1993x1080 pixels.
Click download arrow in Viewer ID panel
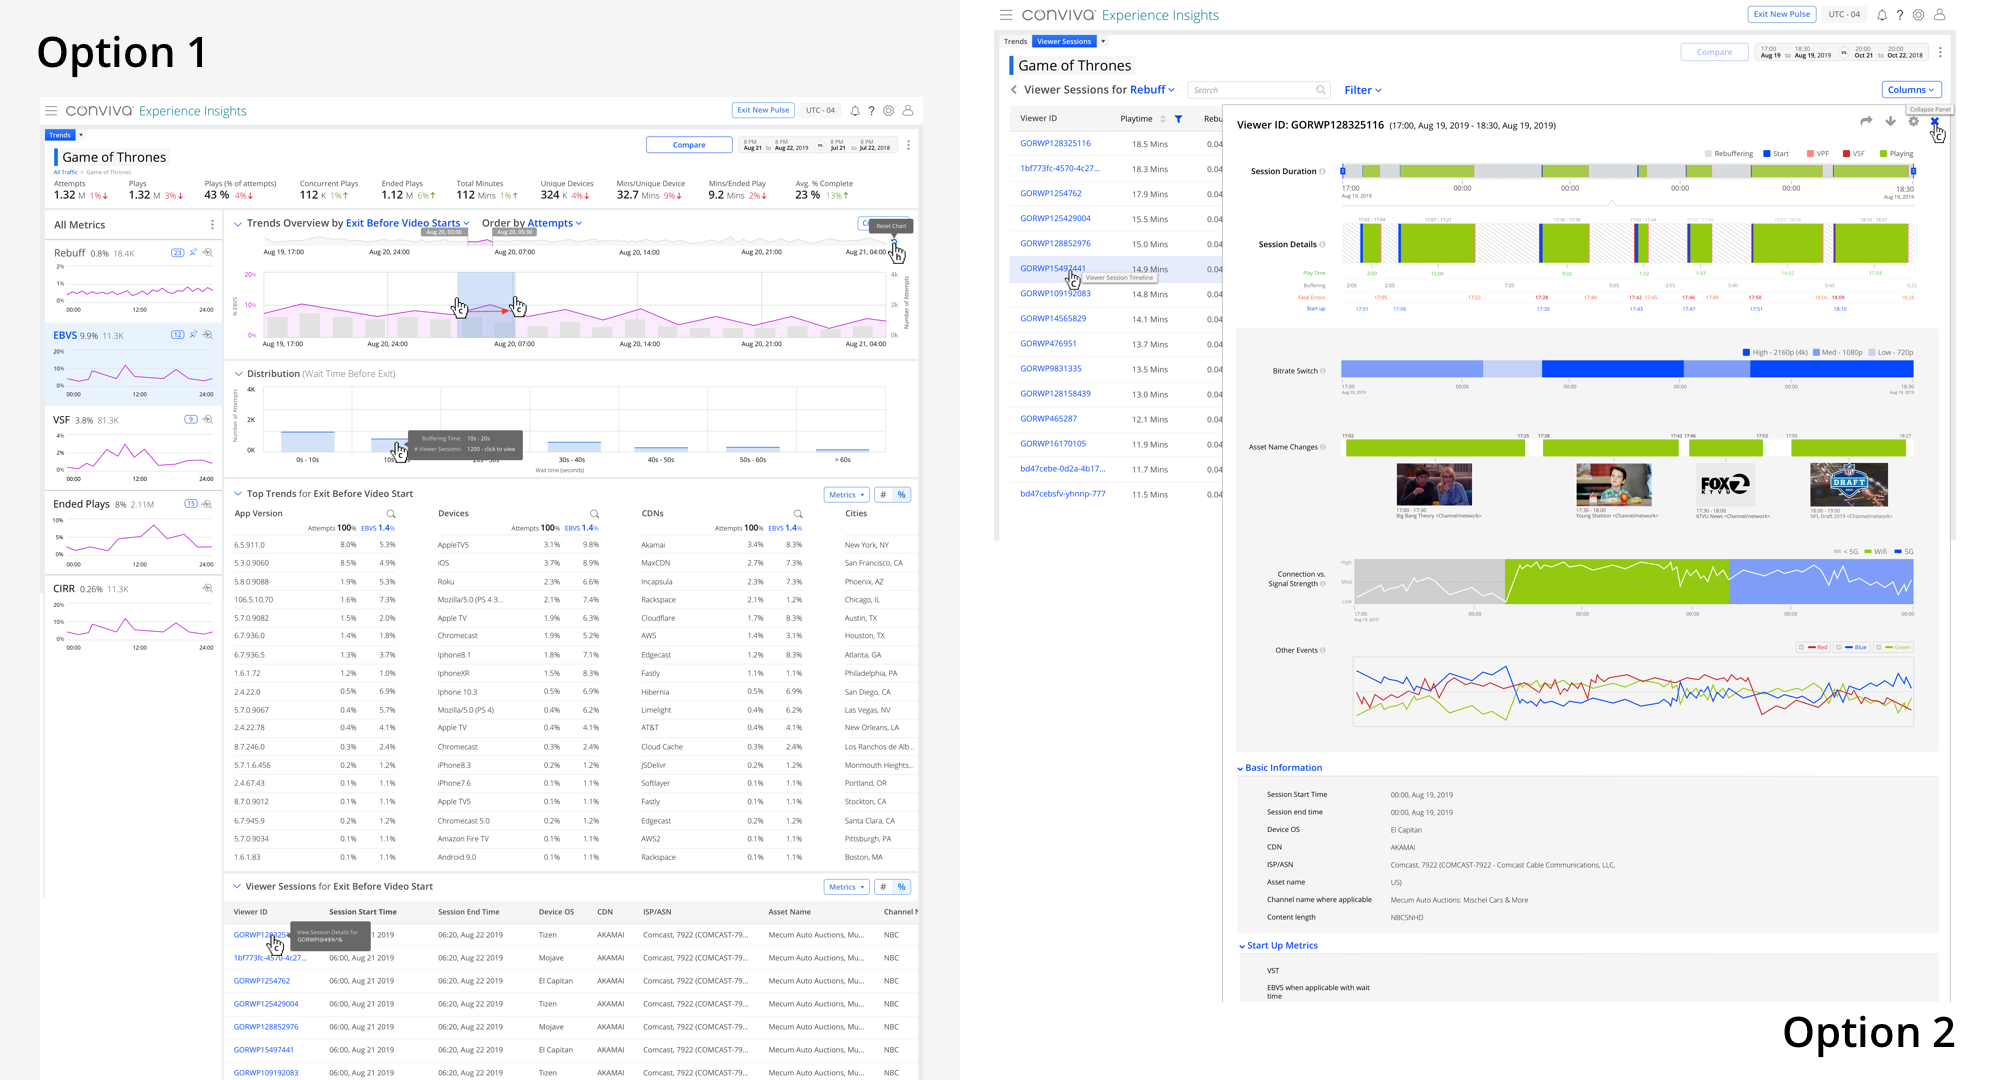[x=1890, y=121]
